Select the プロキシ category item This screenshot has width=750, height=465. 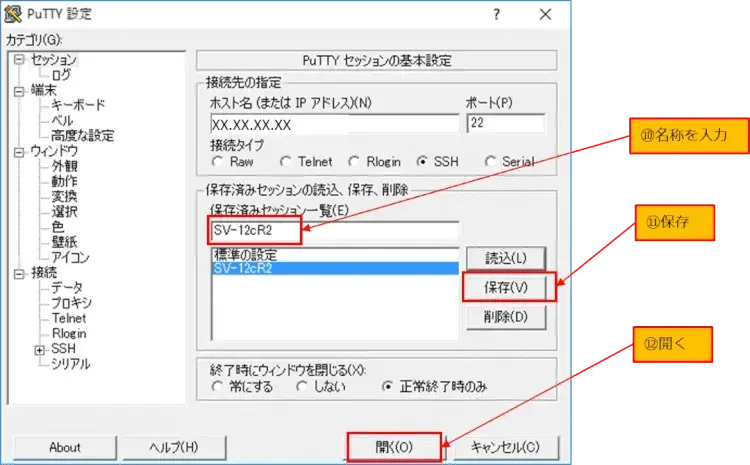pyautogui.click(x=71, y=303)
